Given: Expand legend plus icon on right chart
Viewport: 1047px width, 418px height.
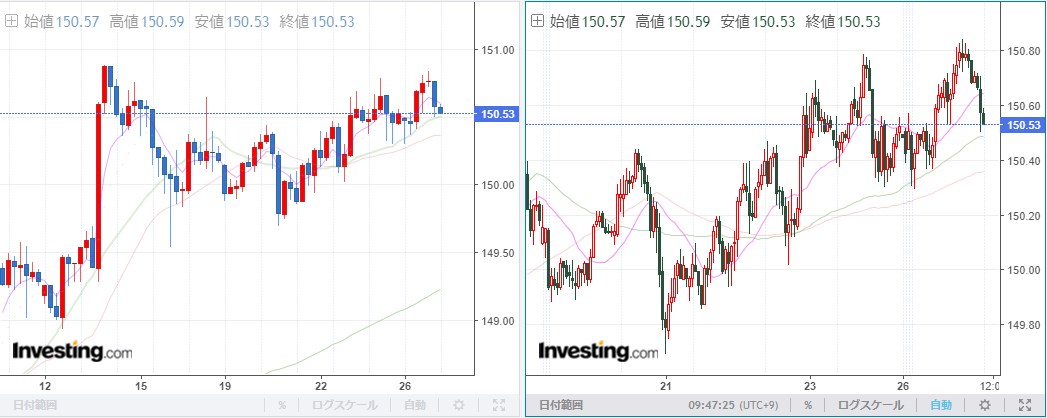Looking at the screenshot, I should pyautogui.click(x=537, y=21).
